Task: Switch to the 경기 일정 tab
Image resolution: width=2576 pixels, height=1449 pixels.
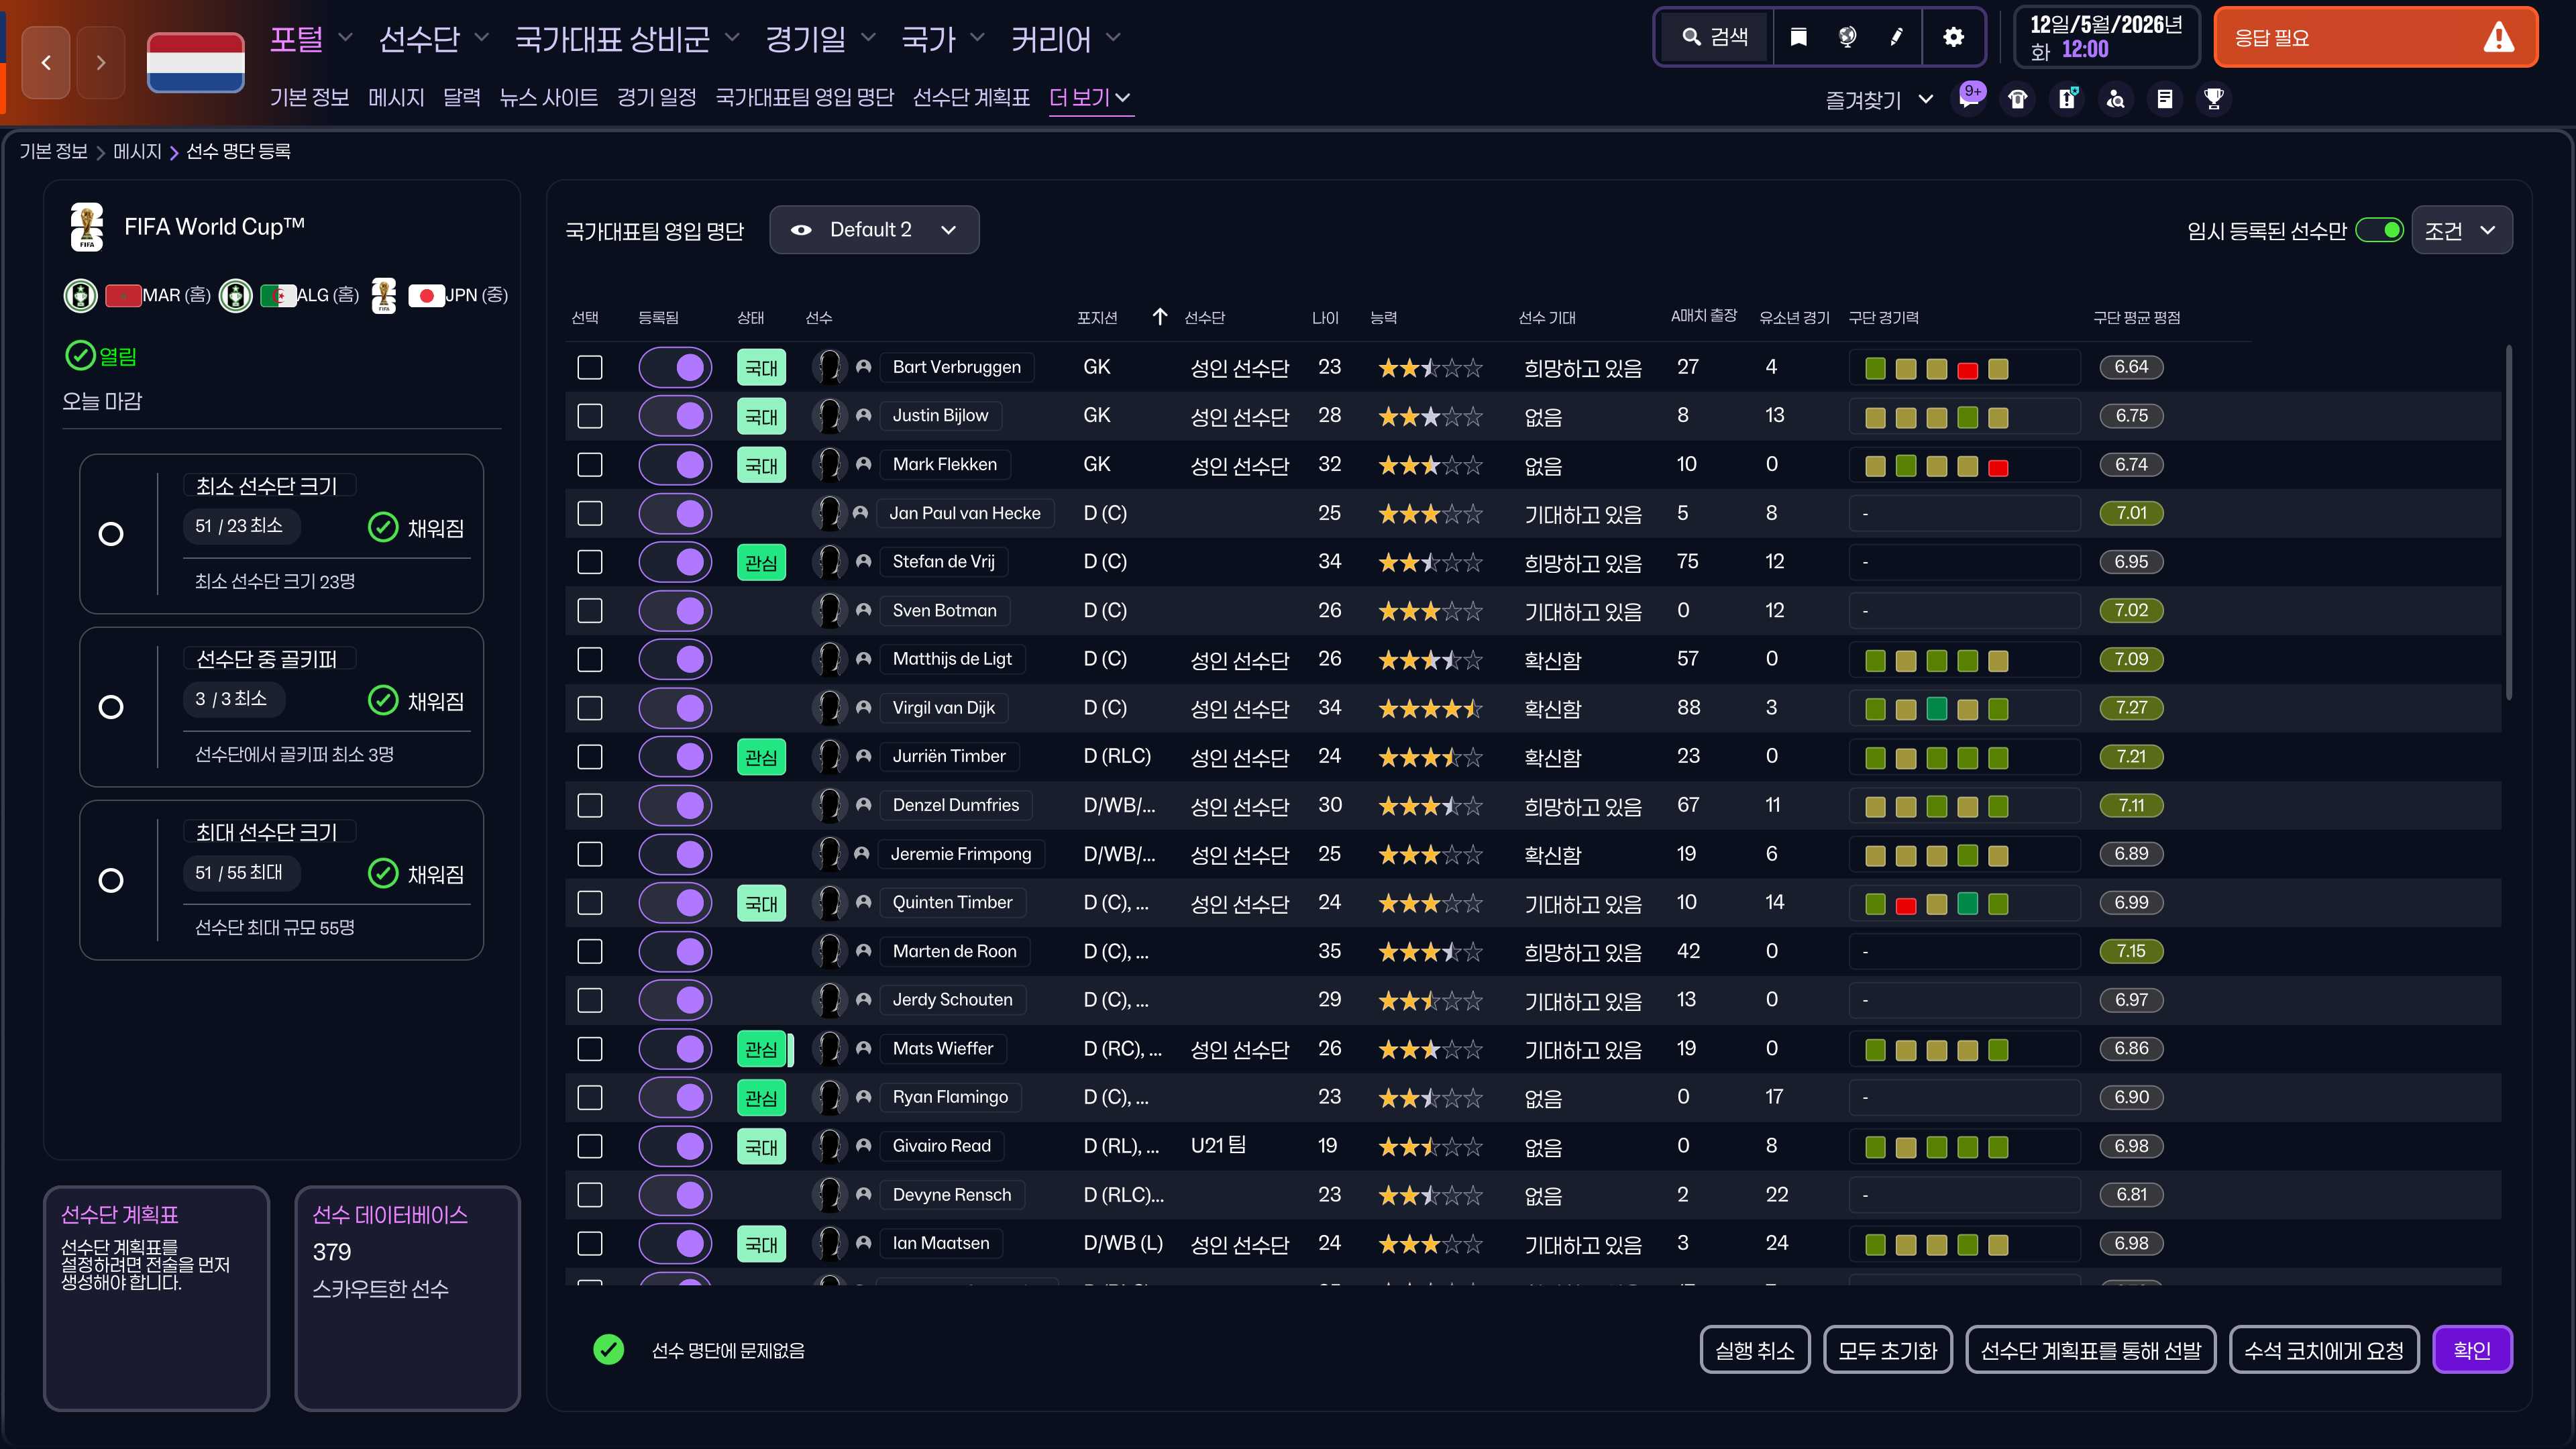Action: point(656,97)
